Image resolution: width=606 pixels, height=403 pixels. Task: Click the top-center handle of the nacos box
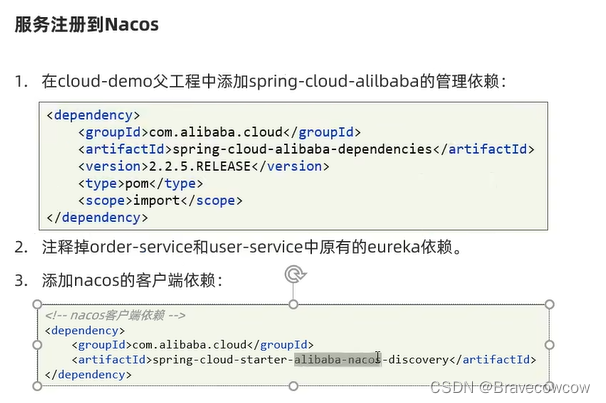[x=293, y=304]
